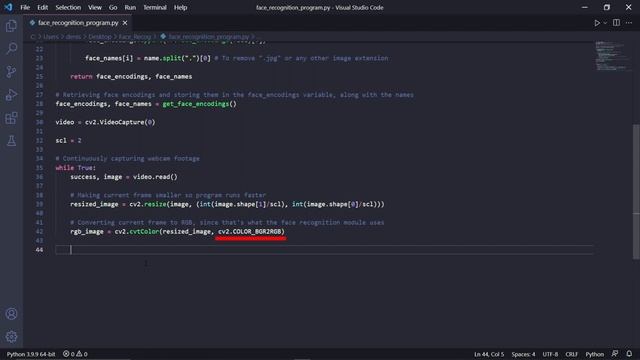Close the face_recognition_program.py tab
640x360 pixels.
pyautogui.click(x=125, y=23)
